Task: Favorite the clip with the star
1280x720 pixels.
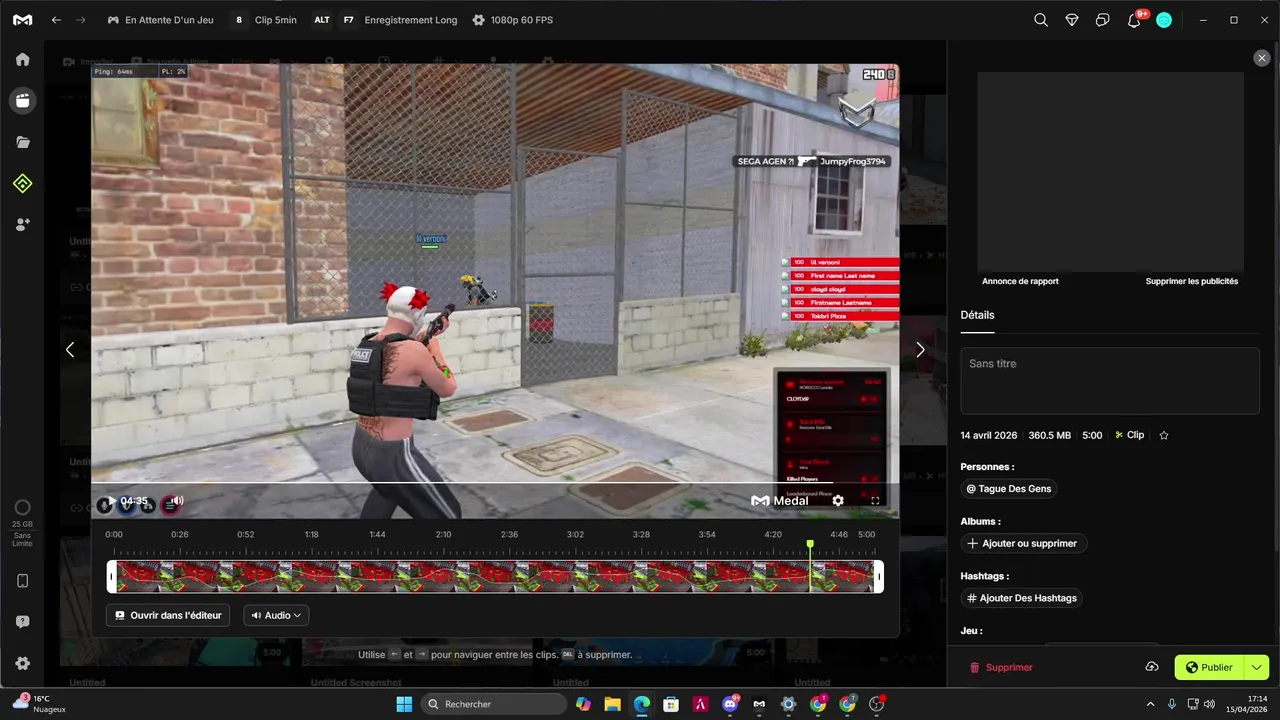Action: 1164,435
